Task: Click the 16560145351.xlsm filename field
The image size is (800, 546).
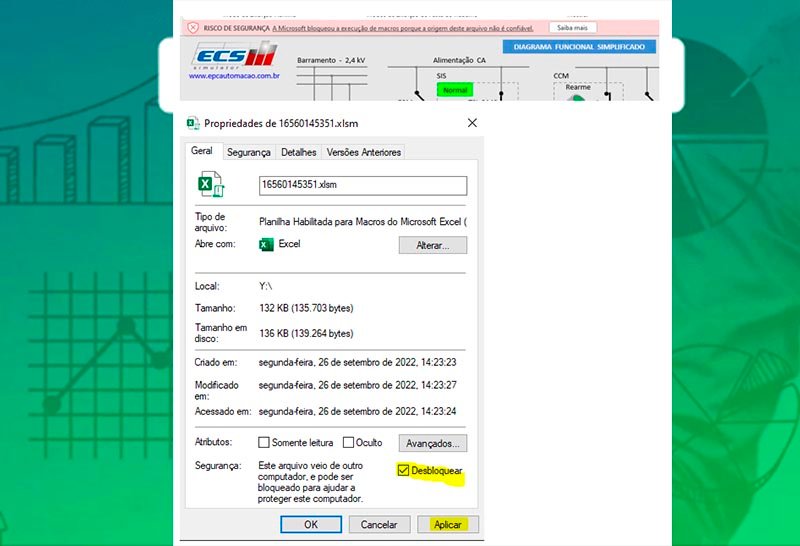Action: tap(363, 185)
